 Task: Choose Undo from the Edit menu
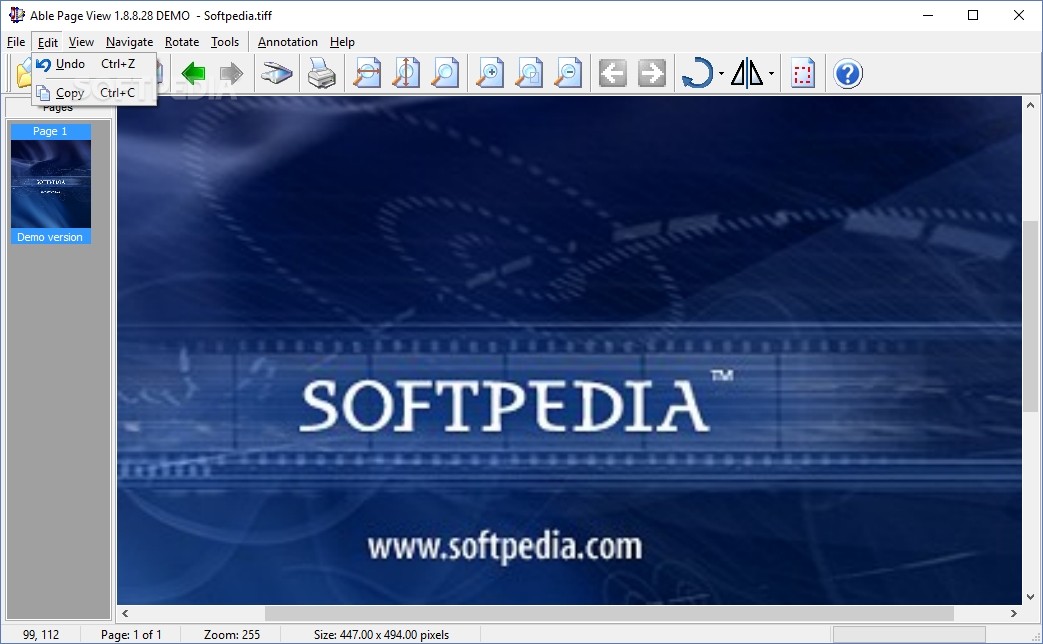point(94,64)
